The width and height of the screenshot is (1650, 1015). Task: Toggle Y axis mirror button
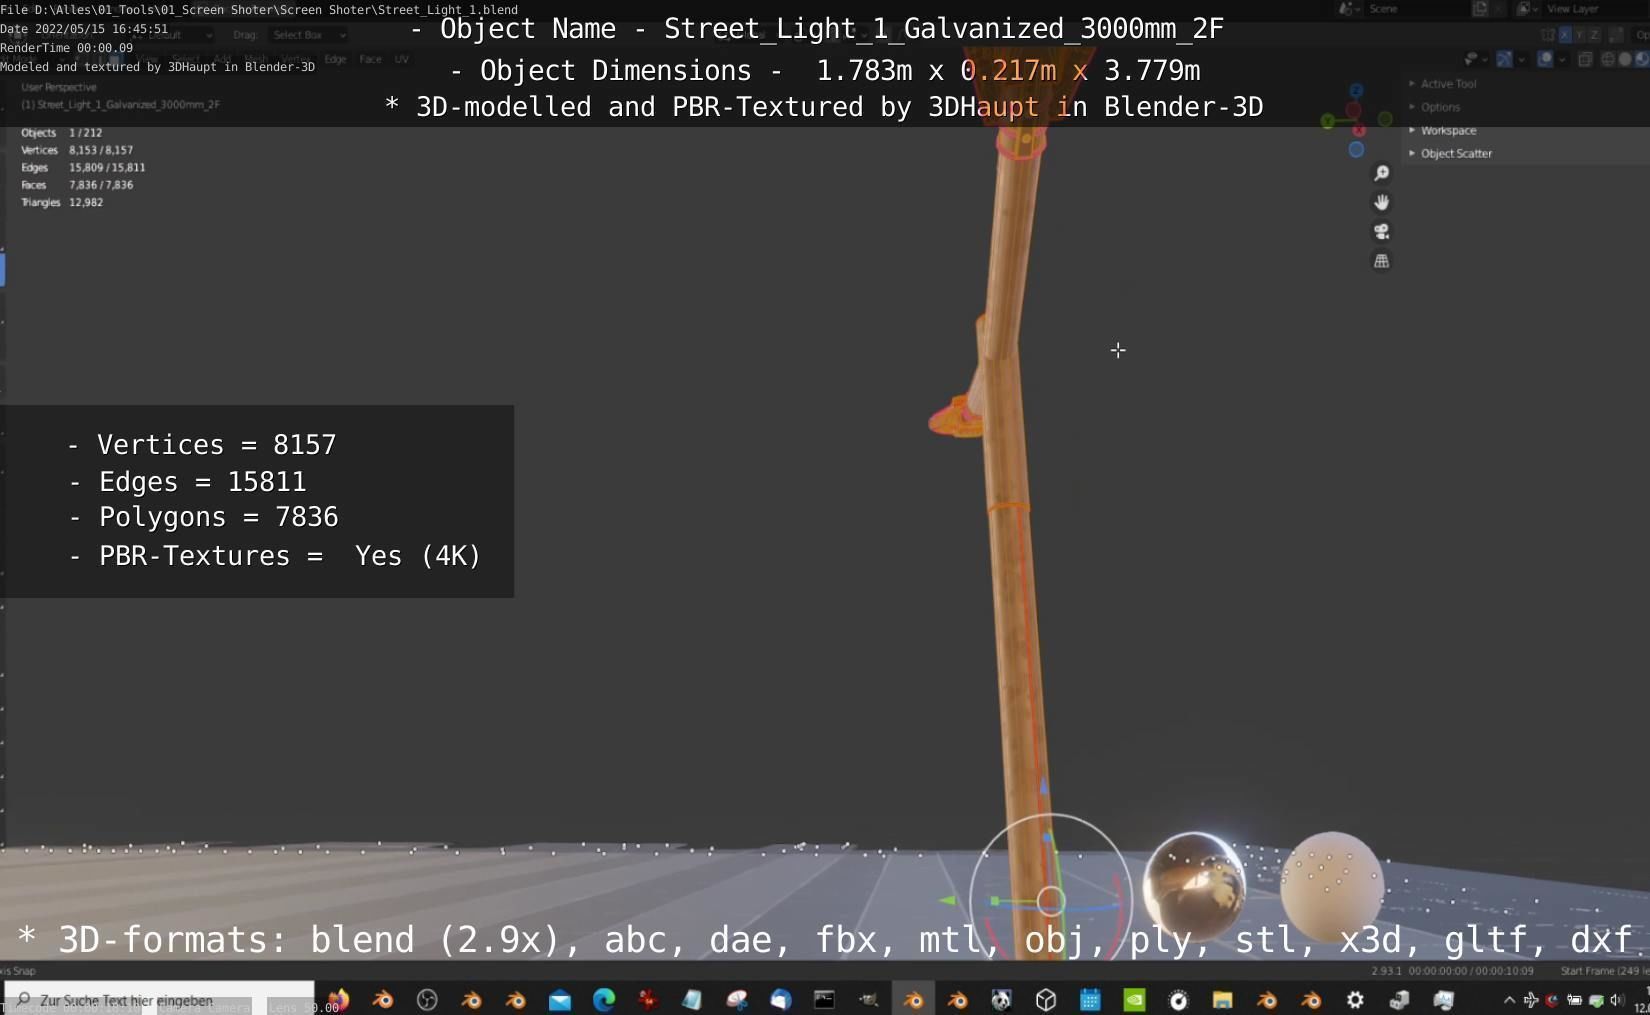[1580, 34]
